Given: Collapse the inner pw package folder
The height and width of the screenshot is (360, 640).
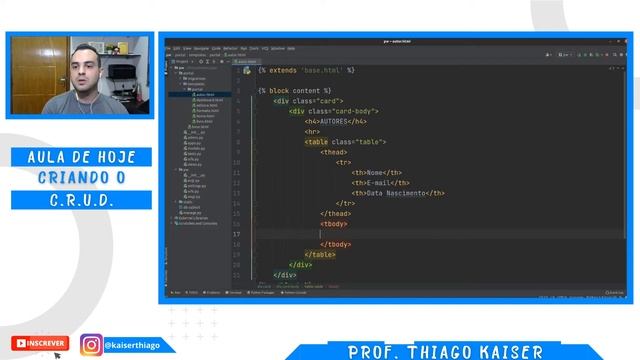Looking at the screenshot, I should pos(176,169).
